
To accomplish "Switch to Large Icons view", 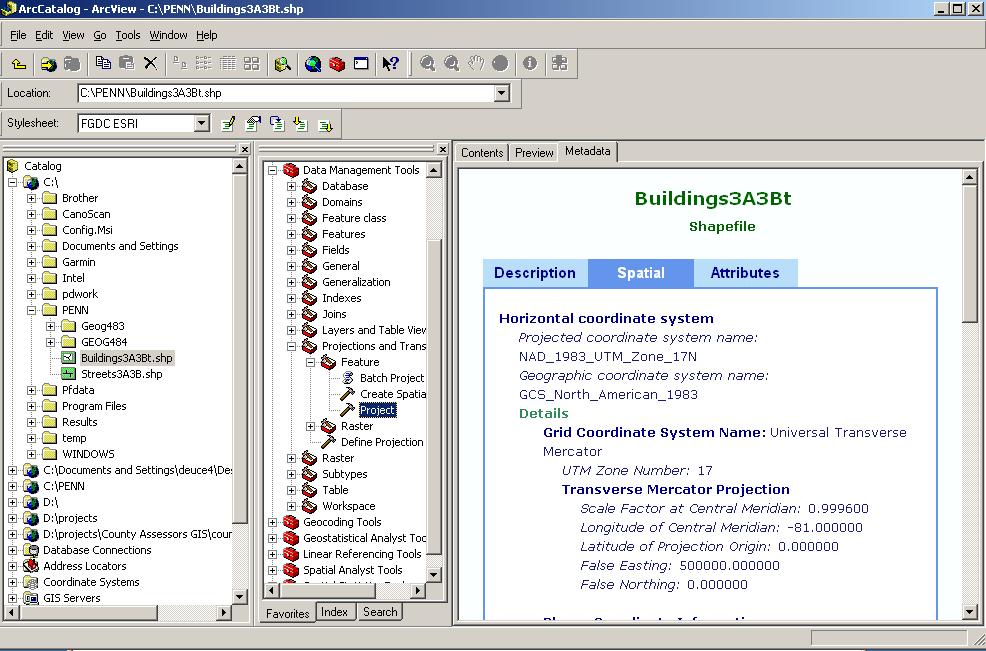I will click(x=180, y=63).
